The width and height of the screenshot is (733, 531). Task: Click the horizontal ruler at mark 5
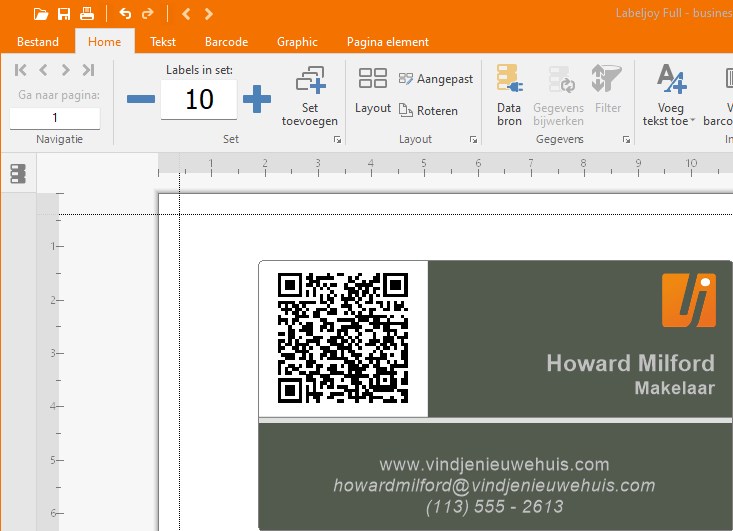click(x=424, y=165)
